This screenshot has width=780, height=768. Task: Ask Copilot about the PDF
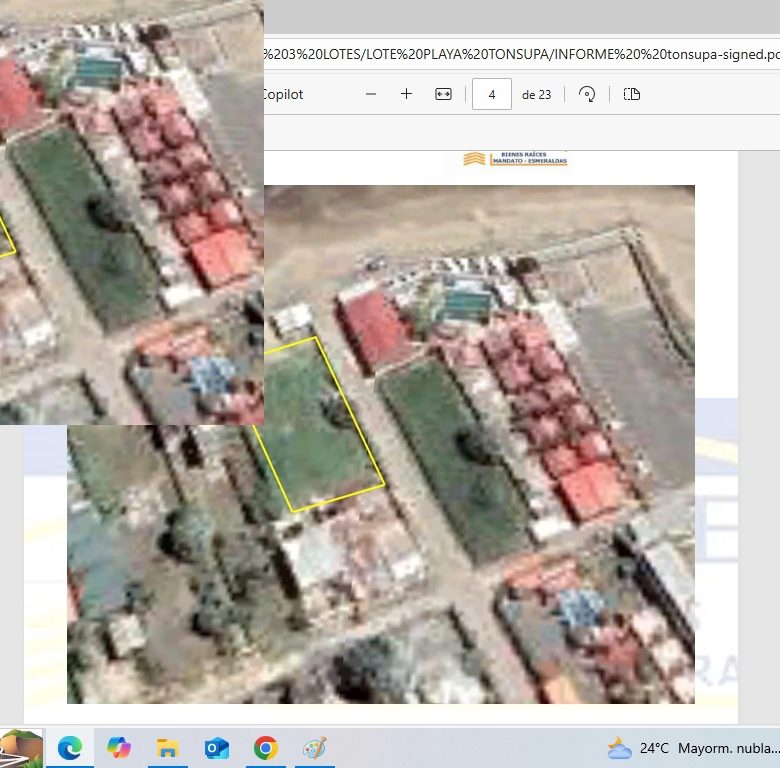pyautogui.click(x=282, y=94)
